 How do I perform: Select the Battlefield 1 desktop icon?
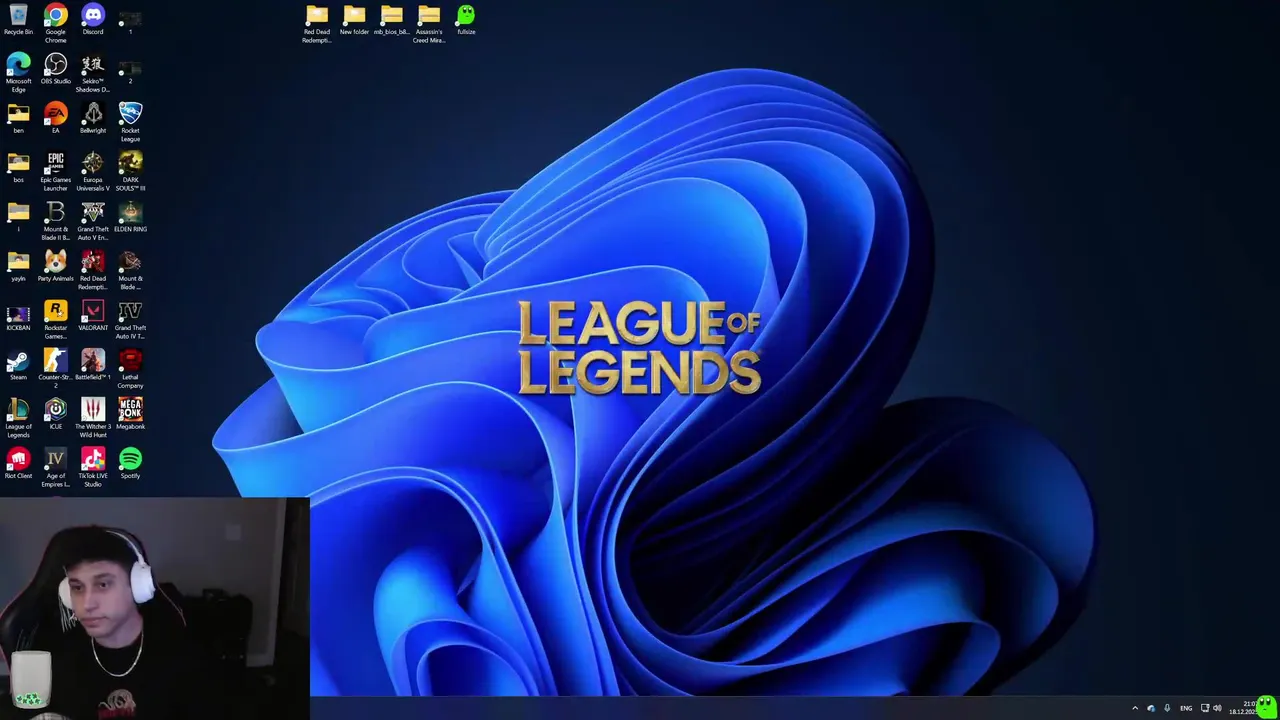(x=93, y=365)
